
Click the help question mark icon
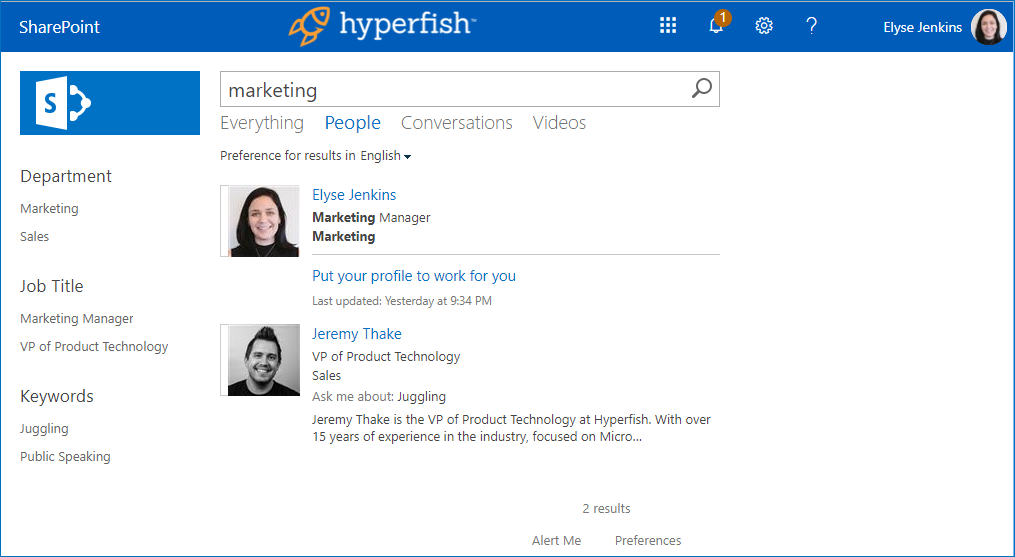click(811, 26)
